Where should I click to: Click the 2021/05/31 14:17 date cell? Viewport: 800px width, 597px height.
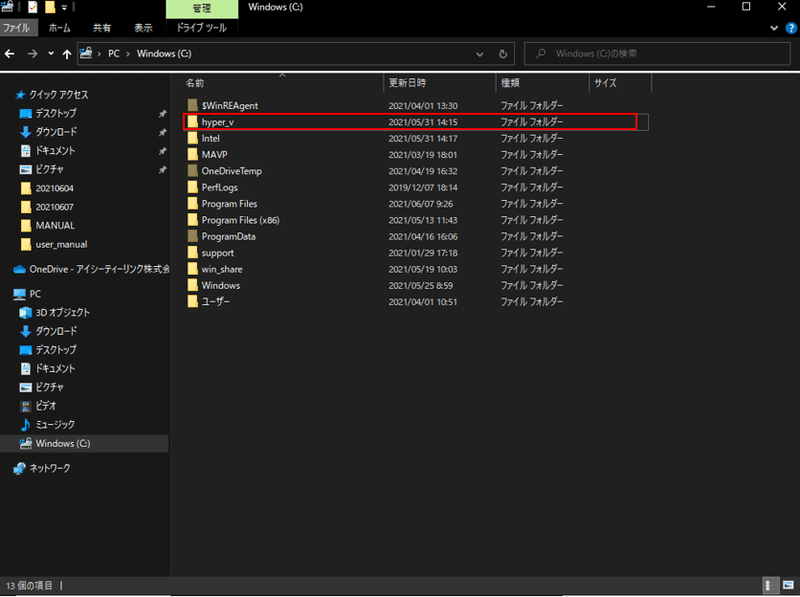423,138
